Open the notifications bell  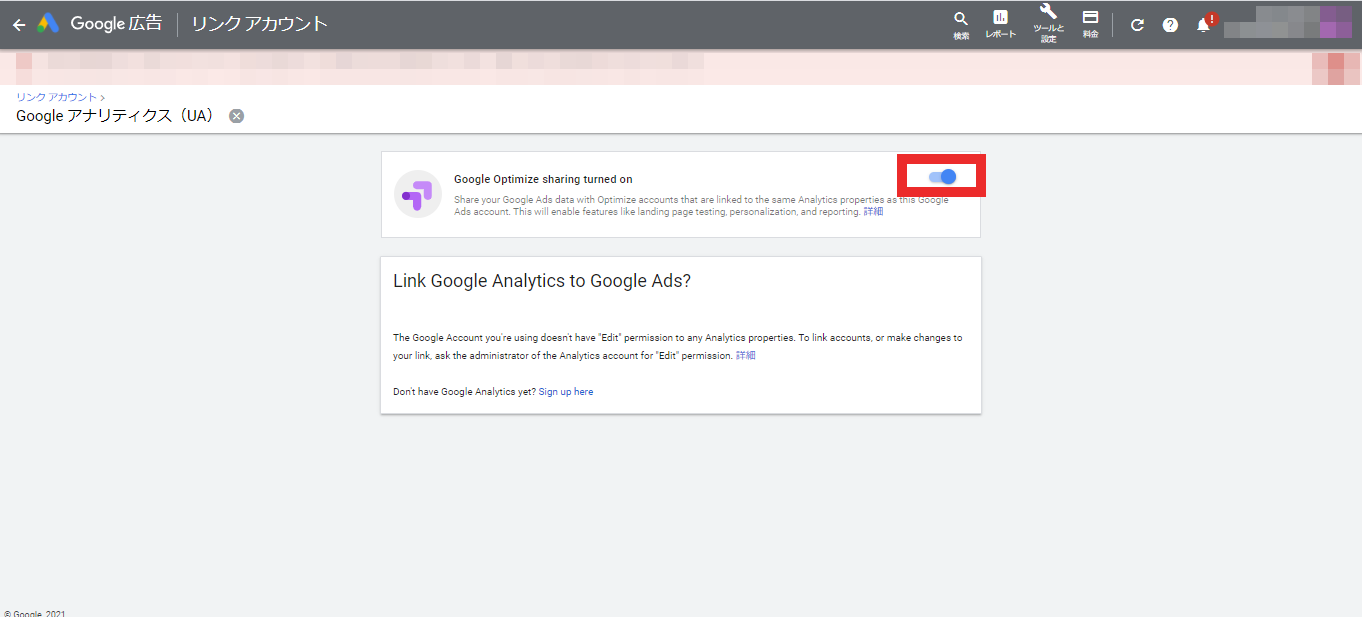(1204, 25)
